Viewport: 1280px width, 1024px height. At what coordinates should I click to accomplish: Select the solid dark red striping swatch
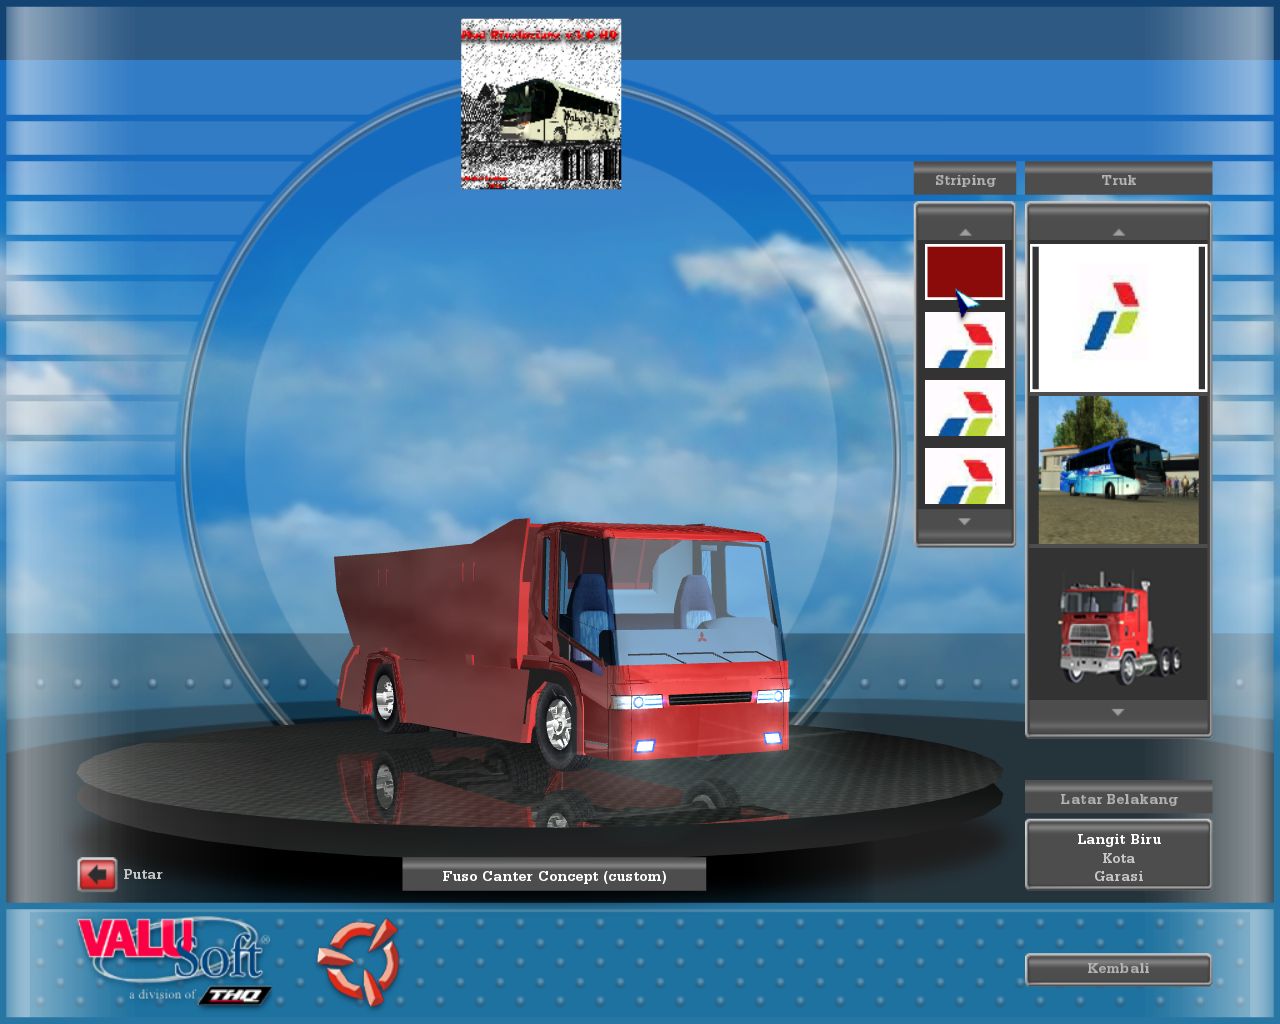pos(964,271)
